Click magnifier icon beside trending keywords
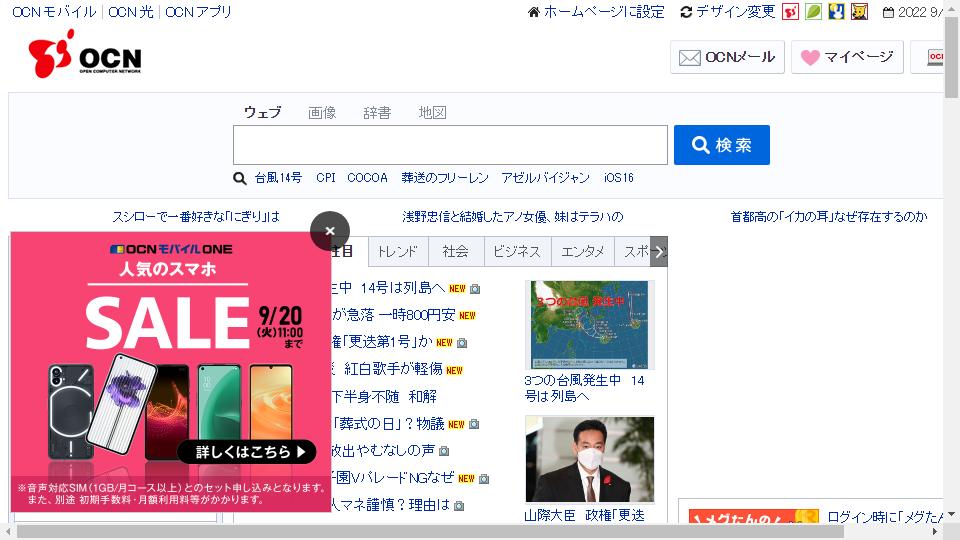This screenshot has width=960, height=540. 240,178
